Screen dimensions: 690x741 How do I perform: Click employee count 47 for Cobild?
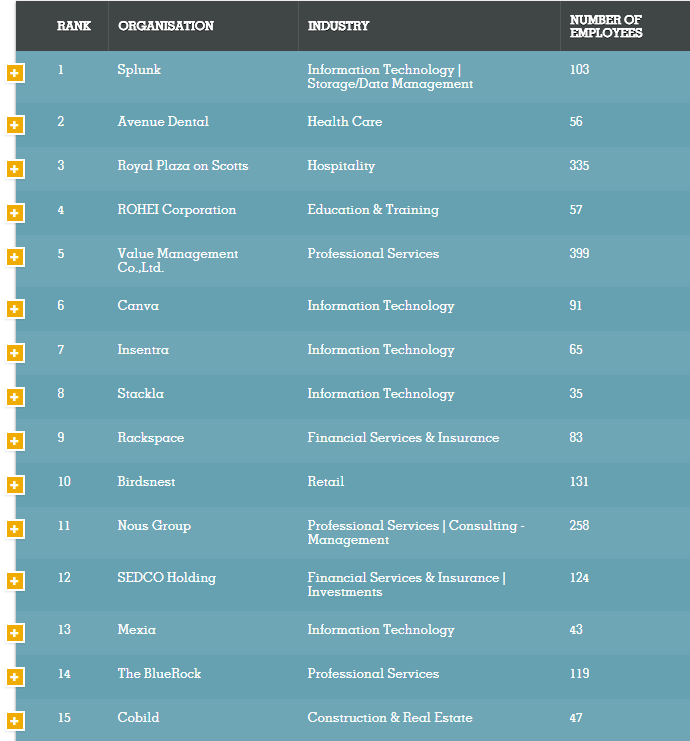tap(576, 717)
